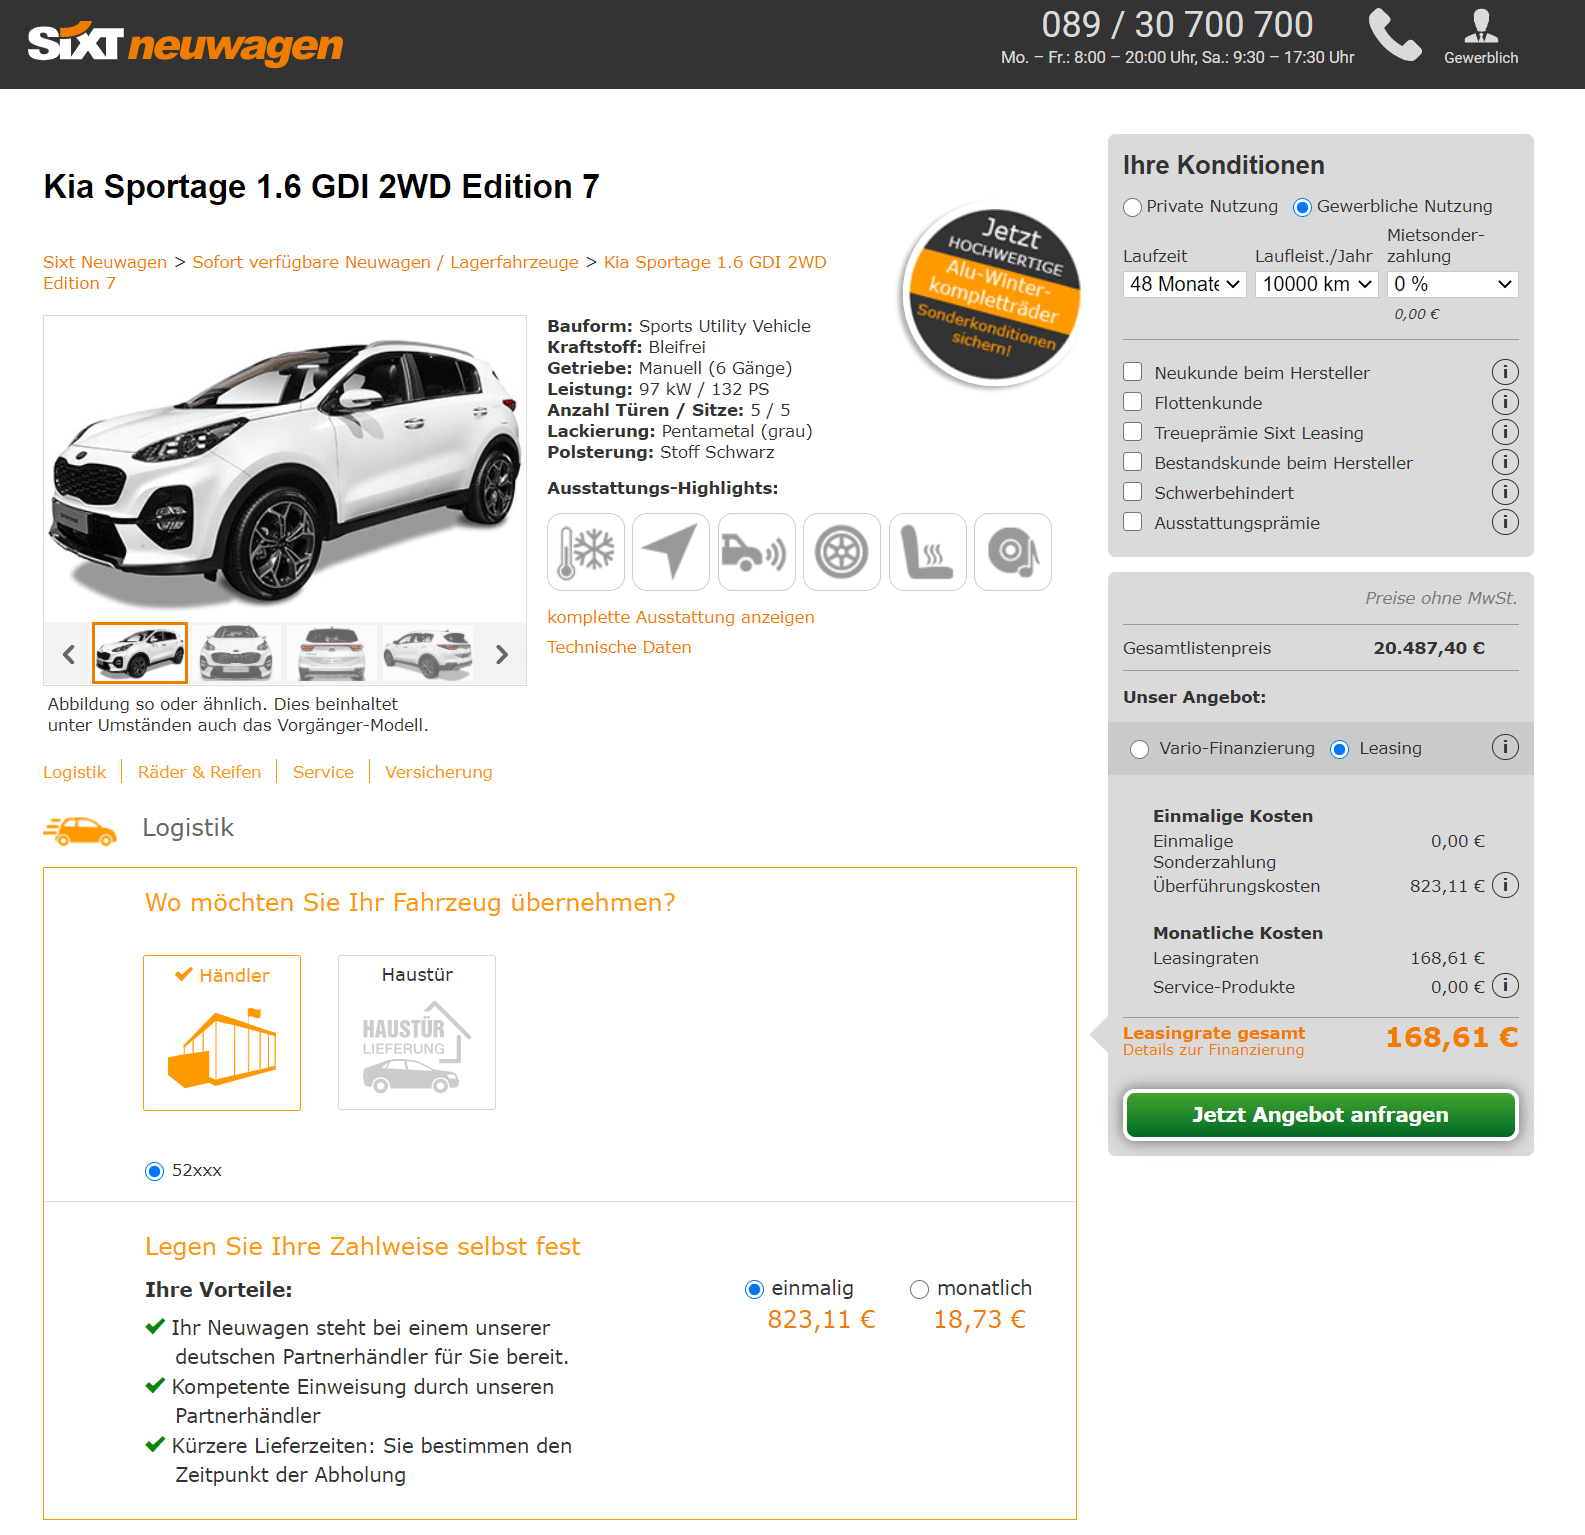Show info for financing type selection
Image resolution: width=1585 pixels, height=1535 pixels.
point(1505,747)
